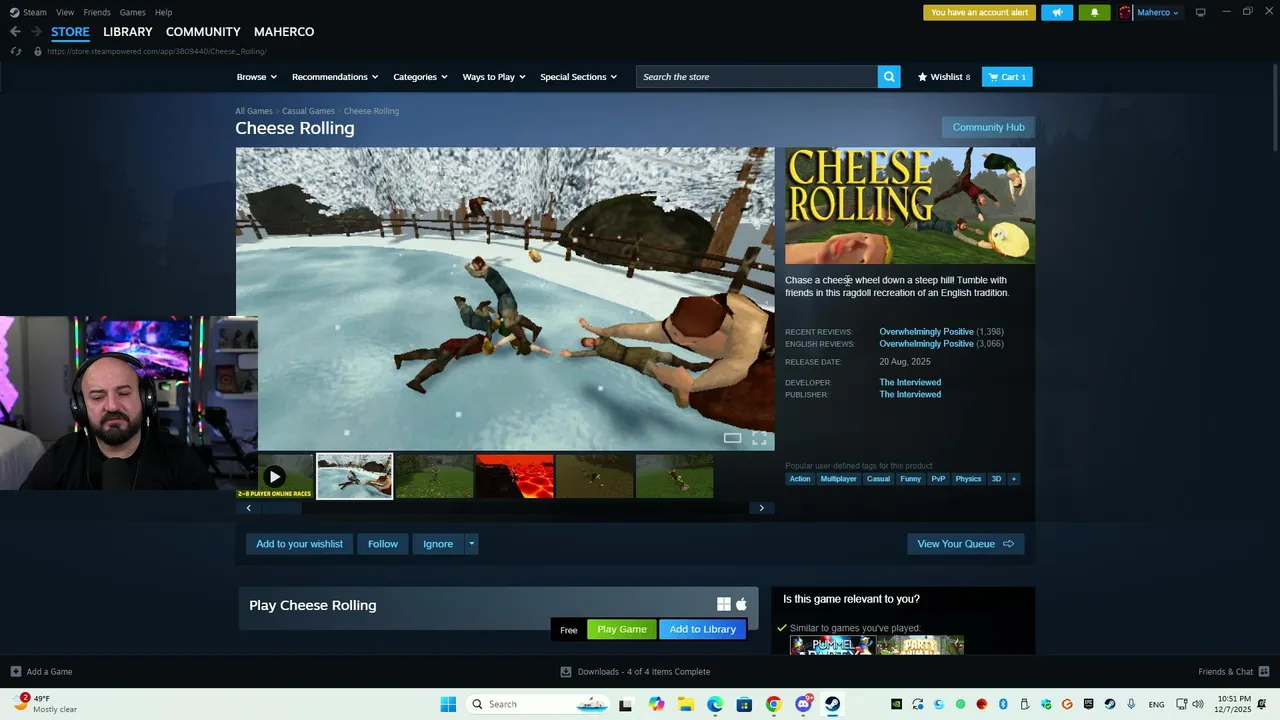Click the Maherco profile avatar
The image size is (1280, 720).
point(1125,13)
